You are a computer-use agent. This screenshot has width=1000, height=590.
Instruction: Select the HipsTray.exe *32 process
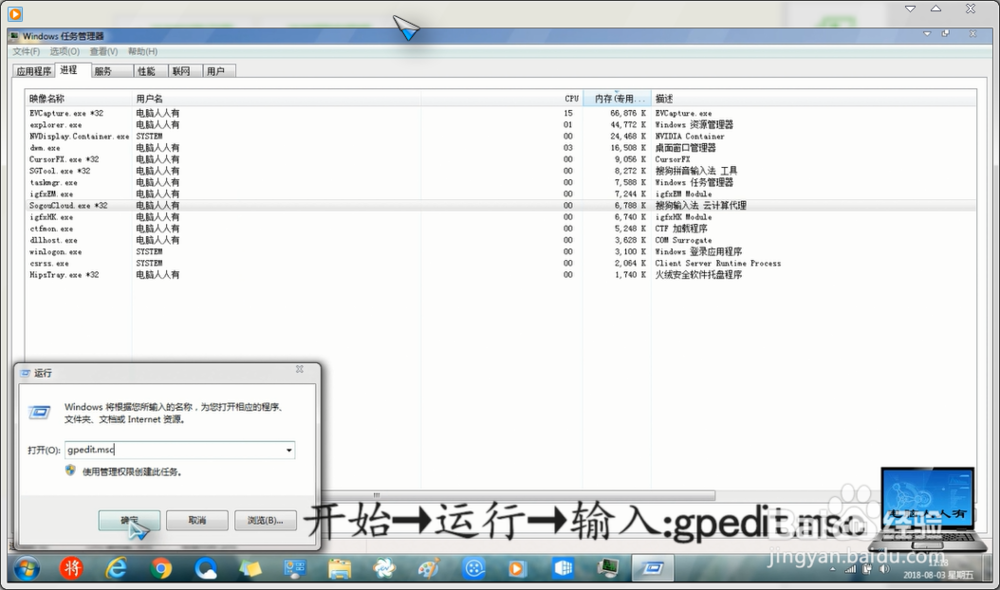pyautogui.click(x=500, y=274)
